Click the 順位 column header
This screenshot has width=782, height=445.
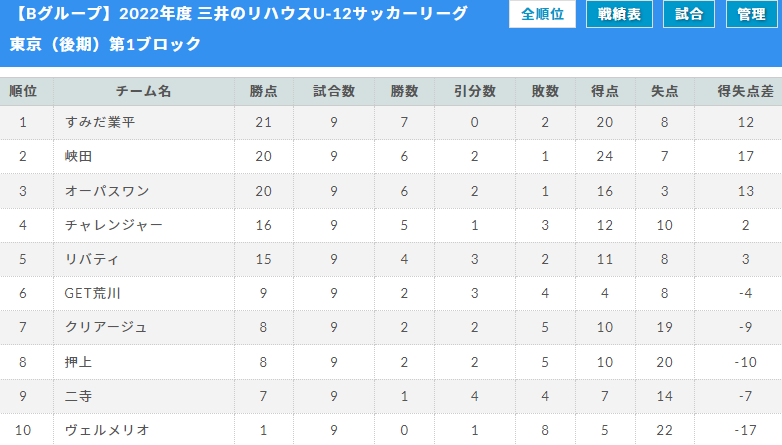[23, 91]
